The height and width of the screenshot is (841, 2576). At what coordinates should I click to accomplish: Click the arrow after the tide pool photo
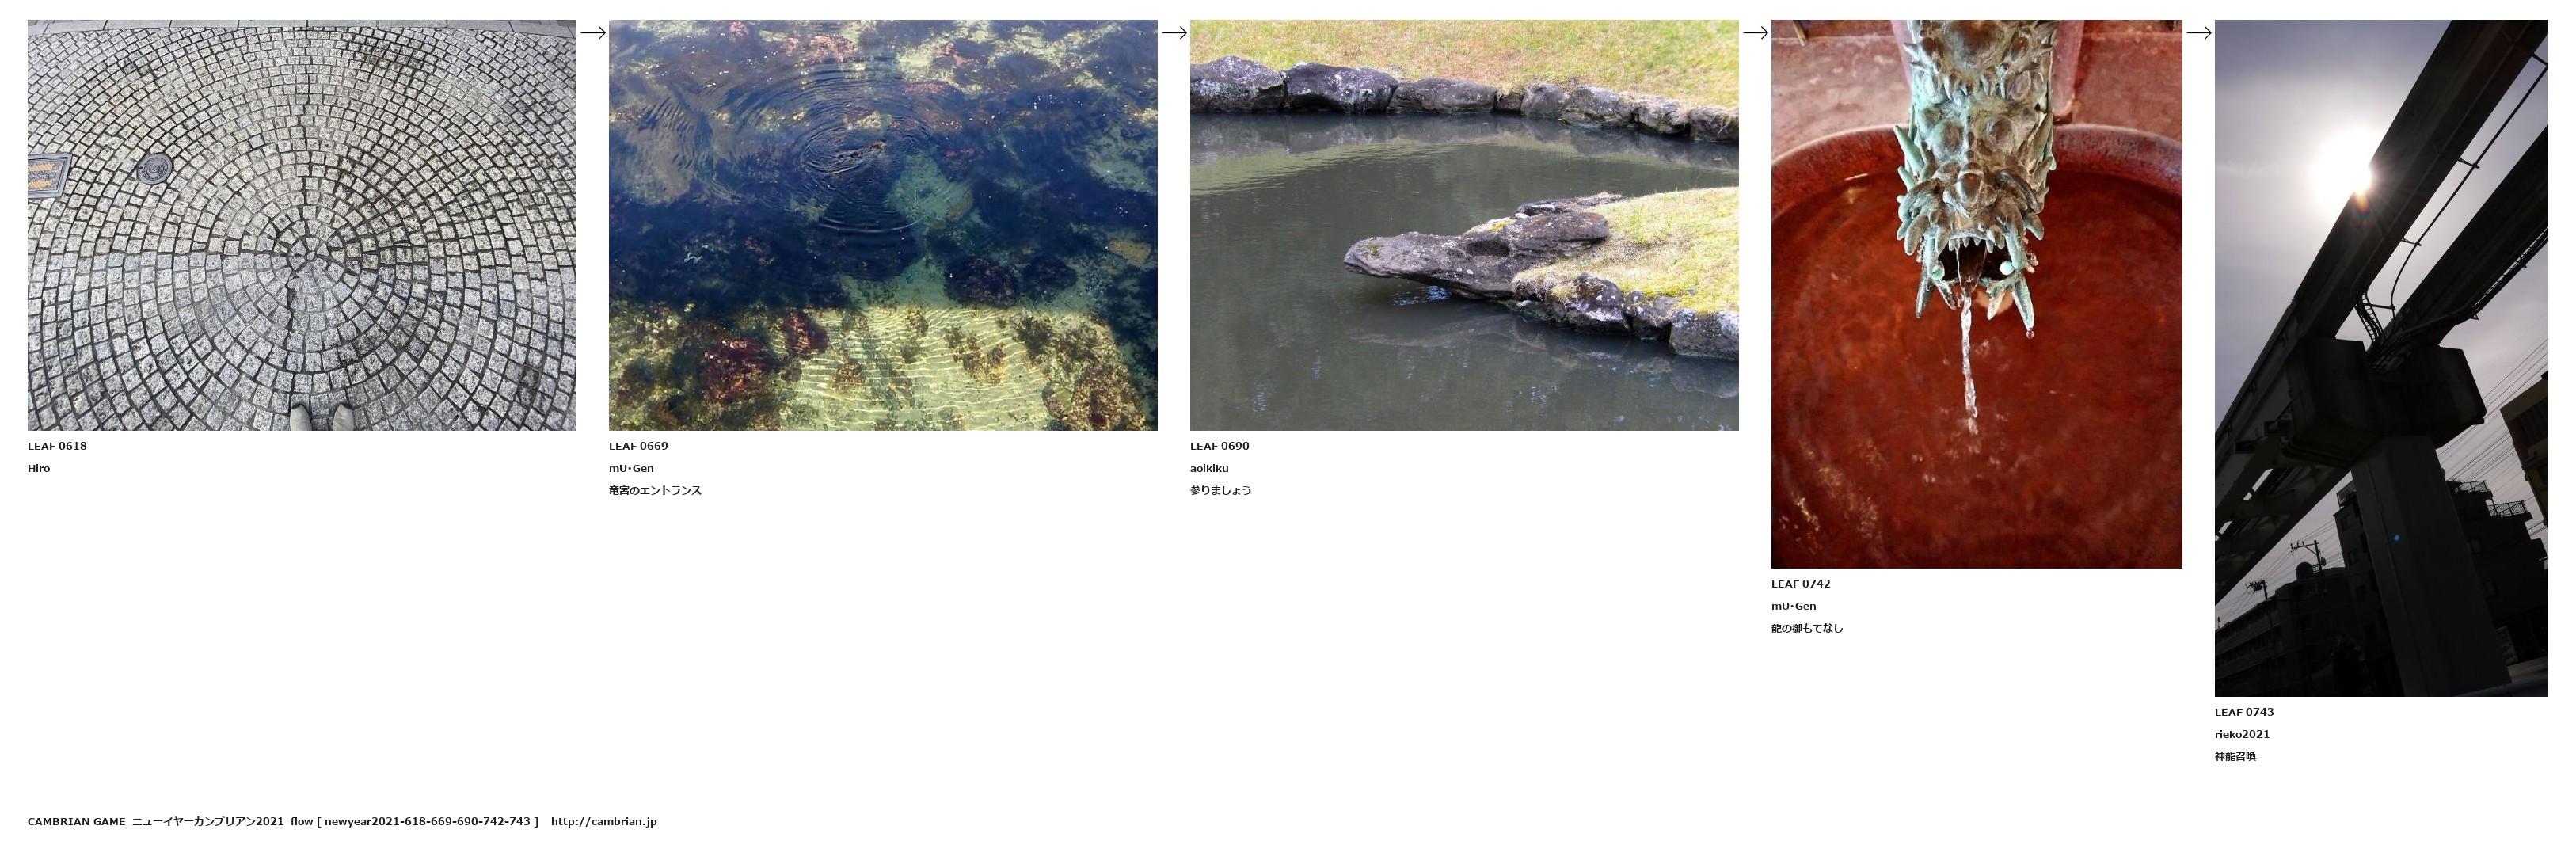pyautogui.click(x=1174, y=33)
